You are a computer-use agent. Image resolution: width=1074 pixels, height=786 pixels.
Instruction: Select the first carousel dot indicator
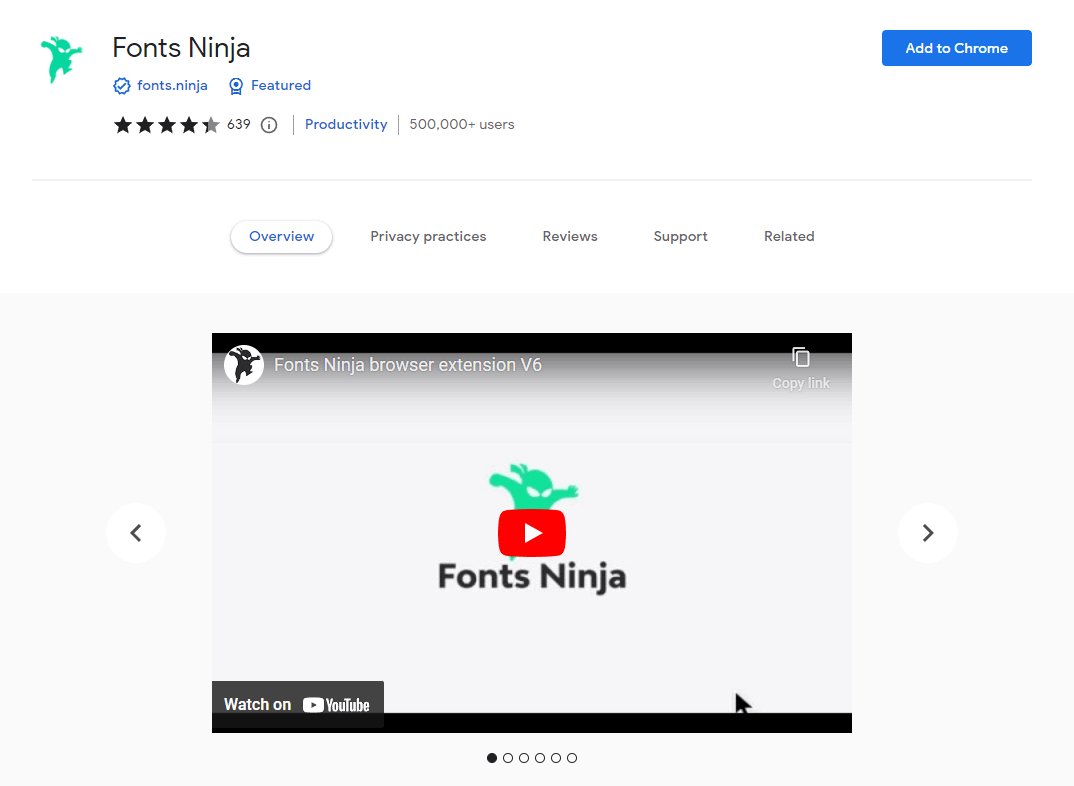[492, 758]
